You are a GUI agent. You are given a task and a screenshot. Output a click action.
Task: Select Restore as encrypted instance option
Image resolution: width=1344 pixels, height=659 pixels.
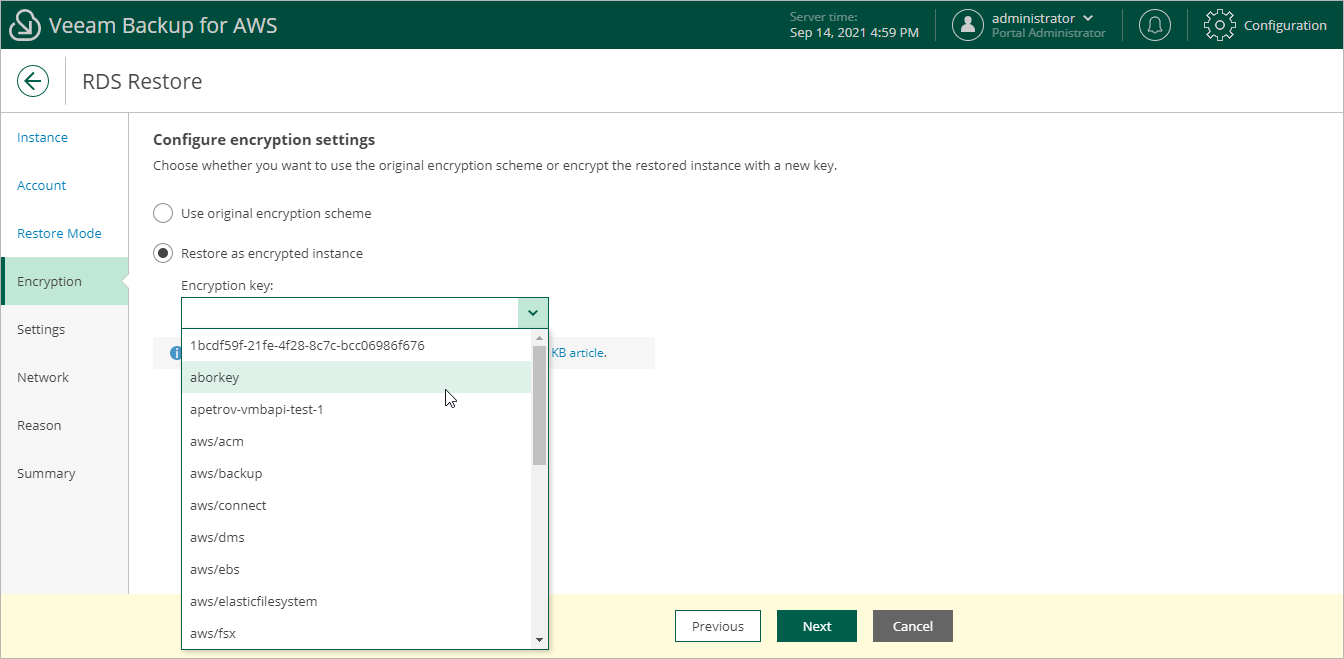point(162,253)
